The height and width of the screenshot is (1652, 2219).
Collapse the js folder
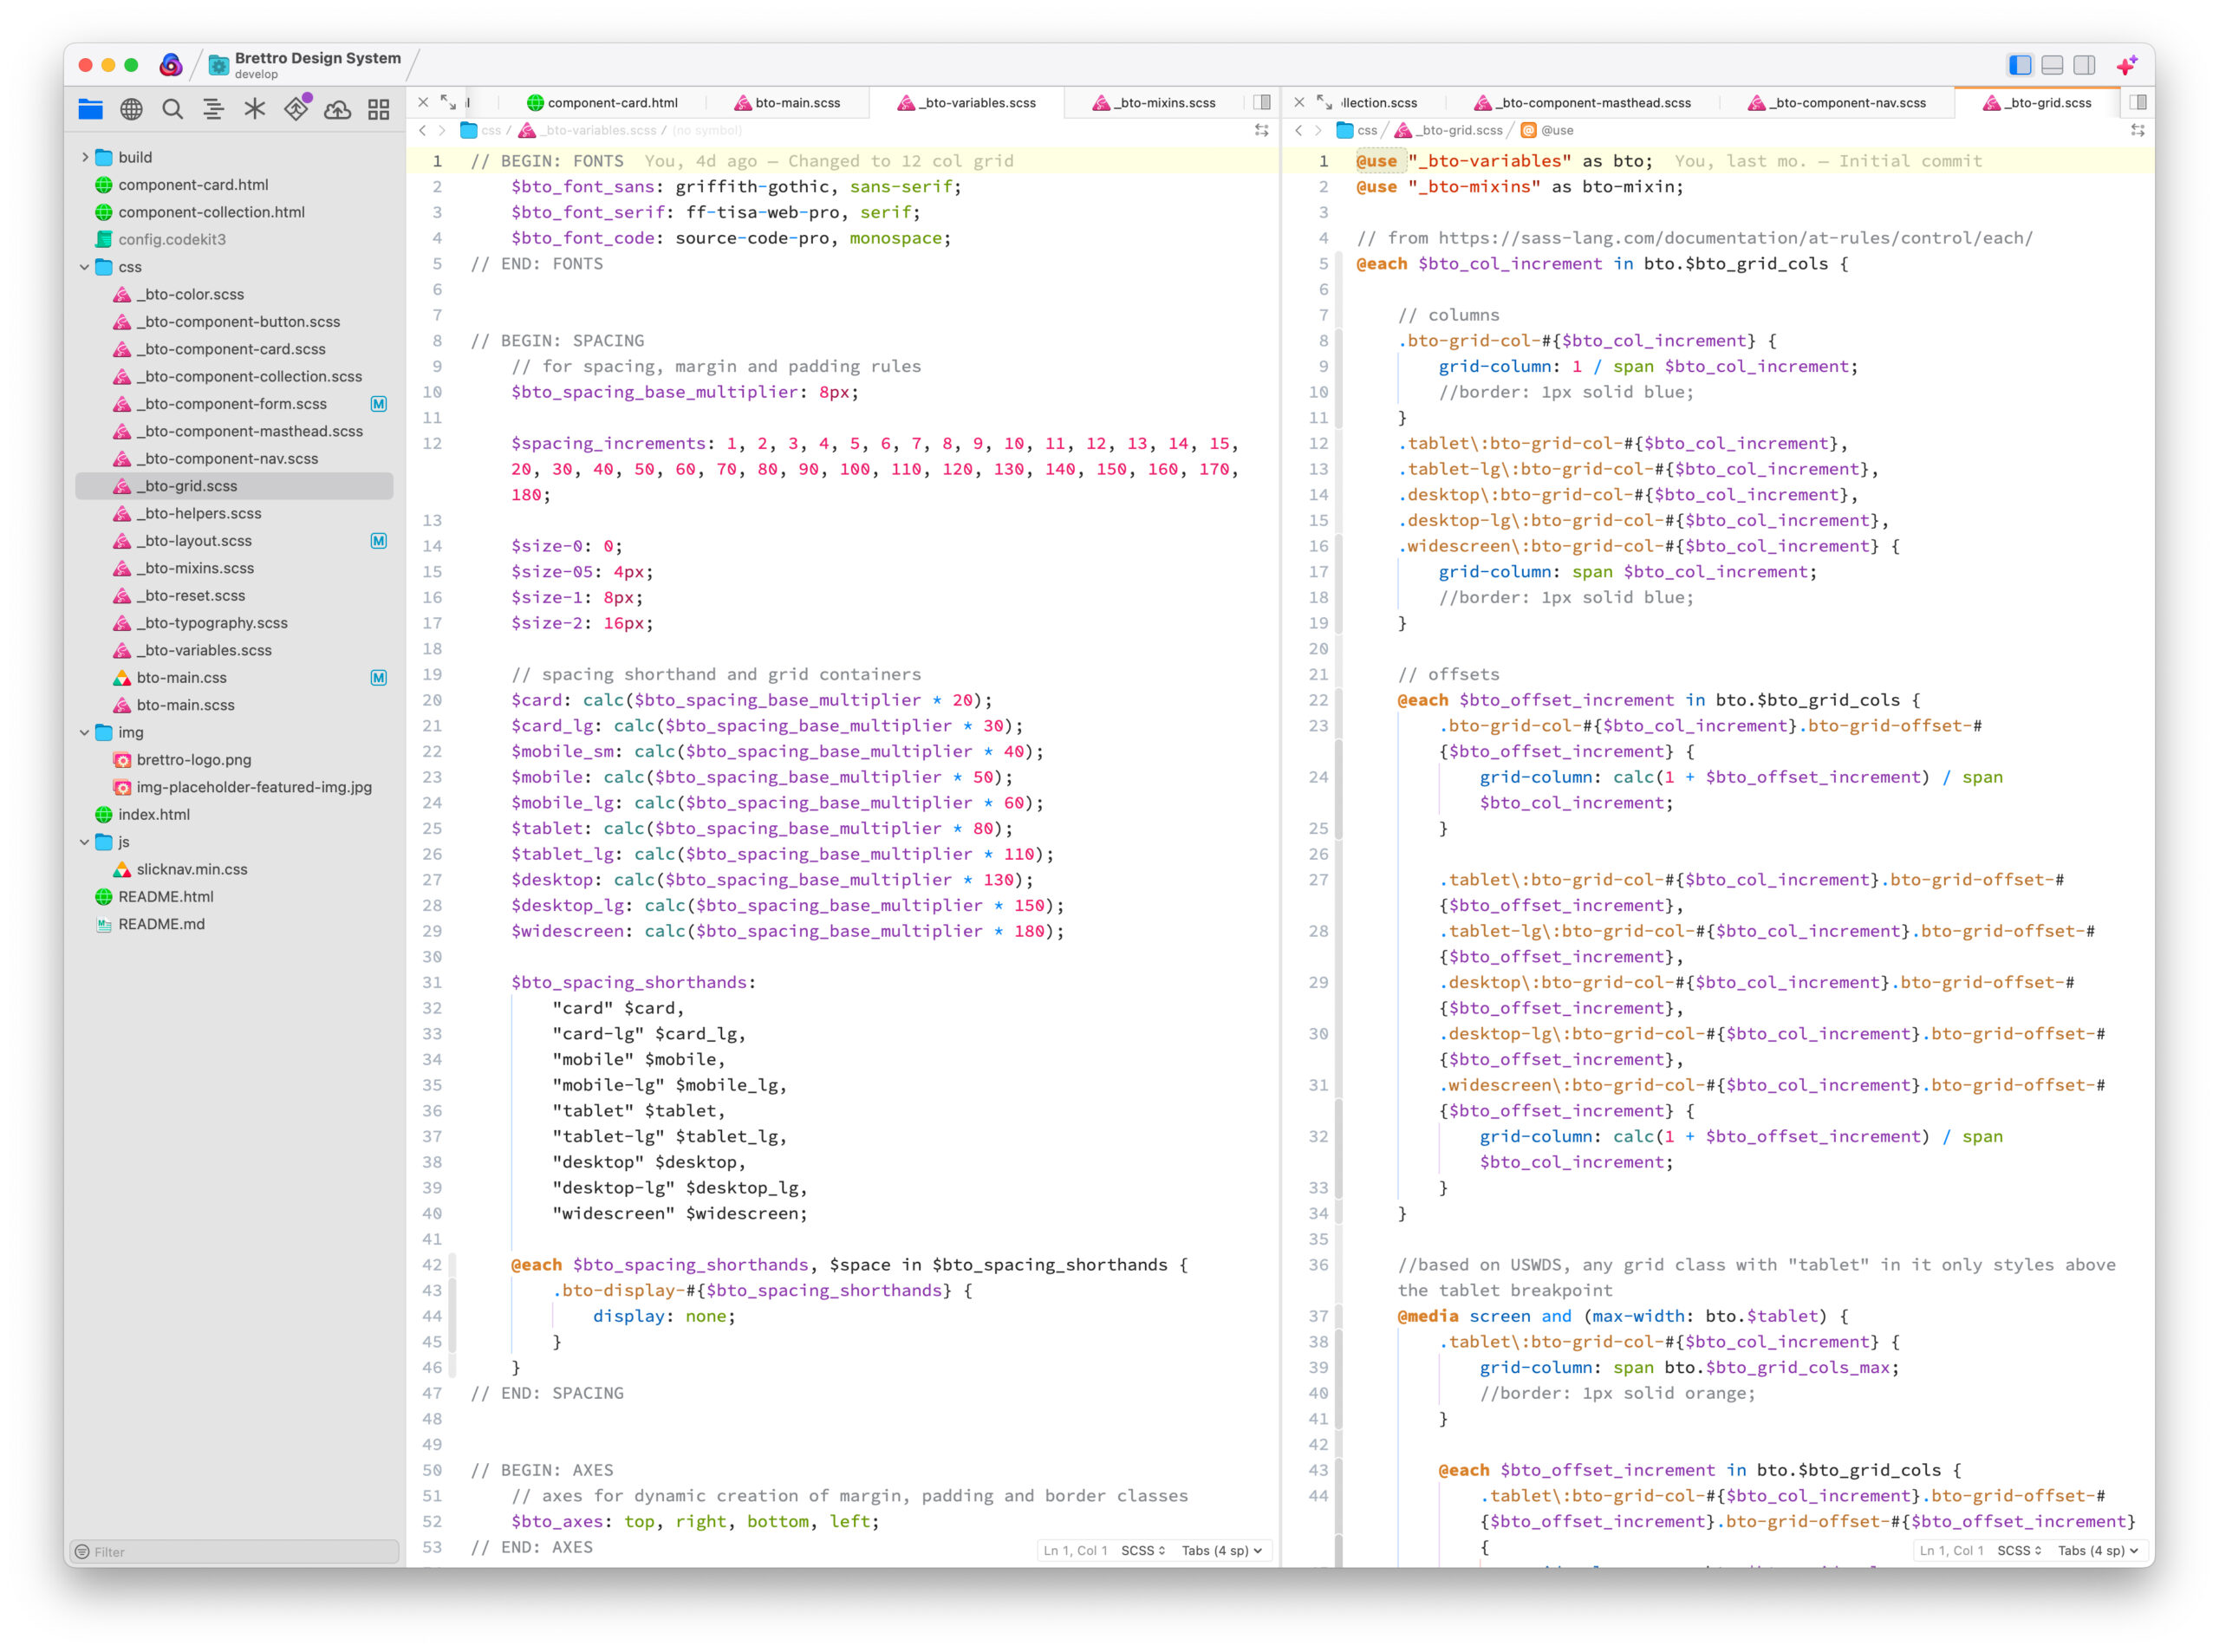click(x=84, y=842)
